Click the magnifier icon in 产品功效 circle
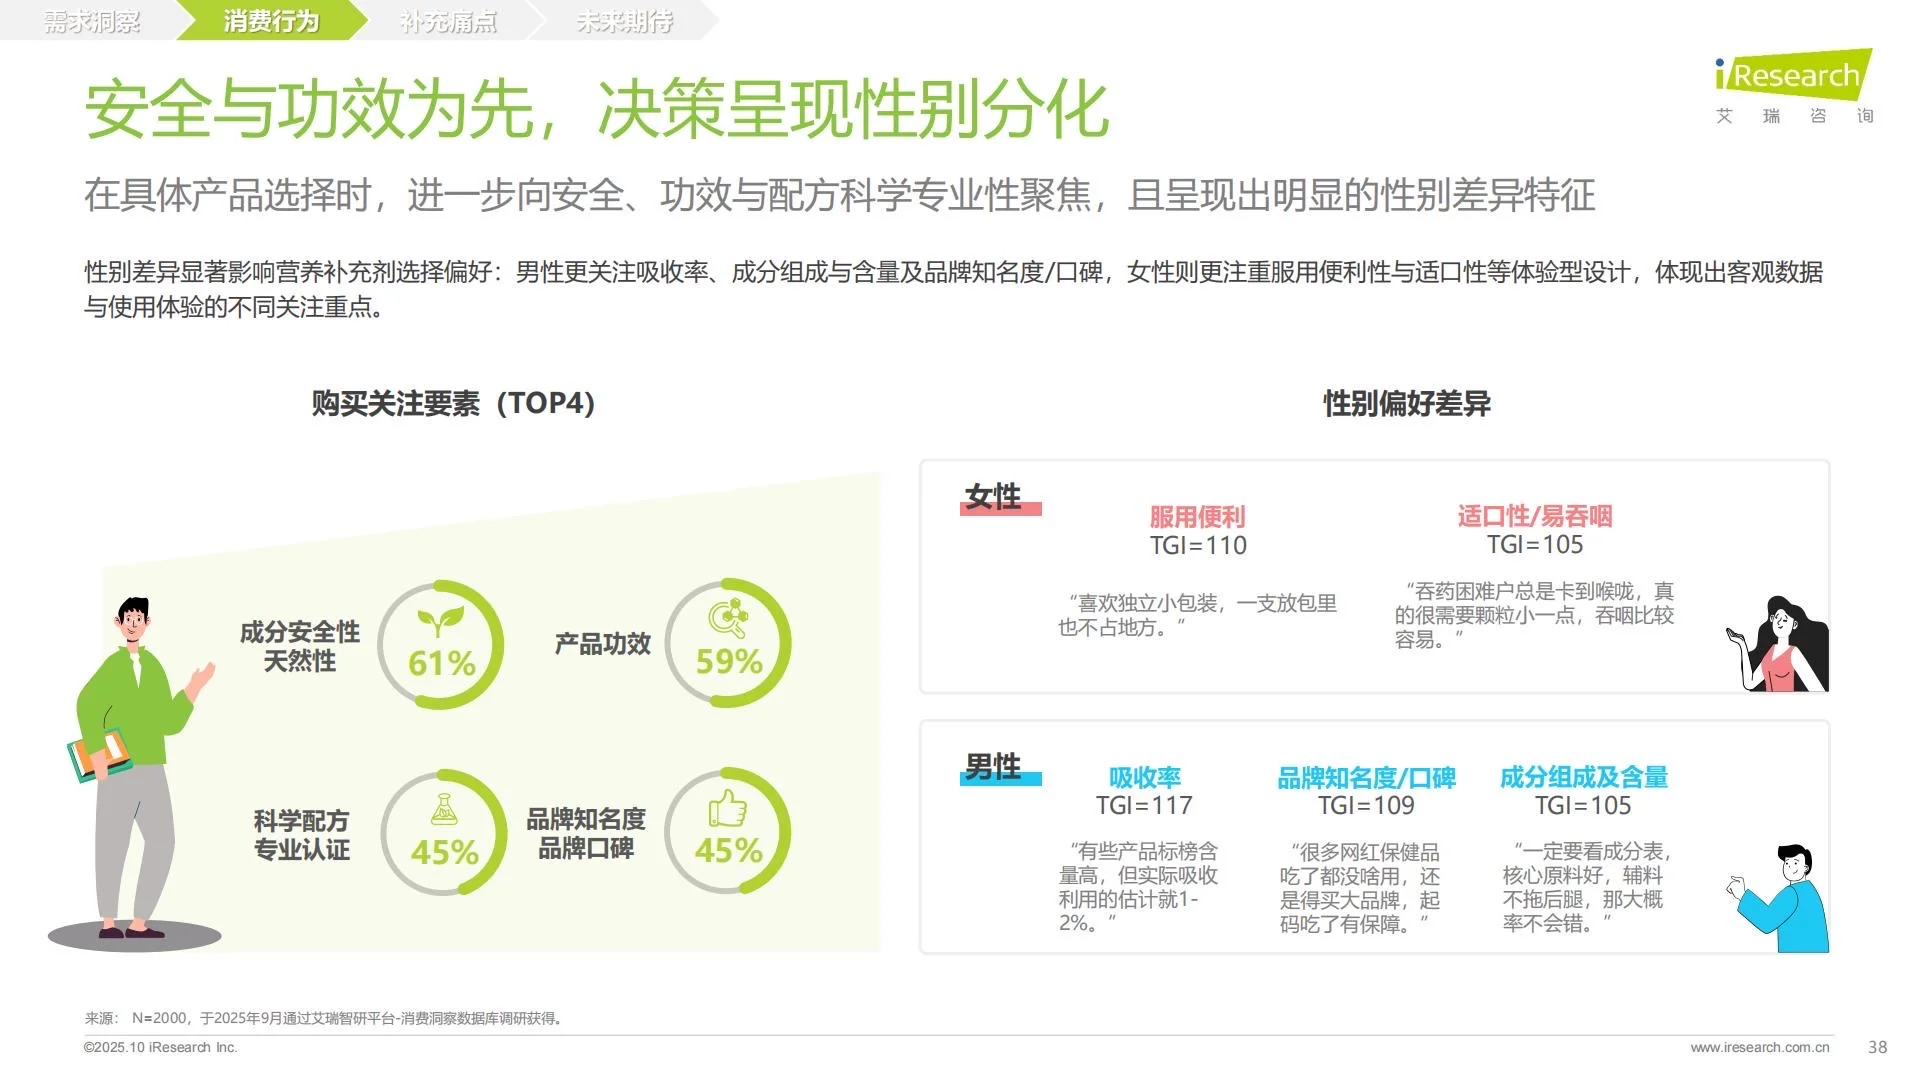Viewport: 1920px width, 1080px height. 729,618
